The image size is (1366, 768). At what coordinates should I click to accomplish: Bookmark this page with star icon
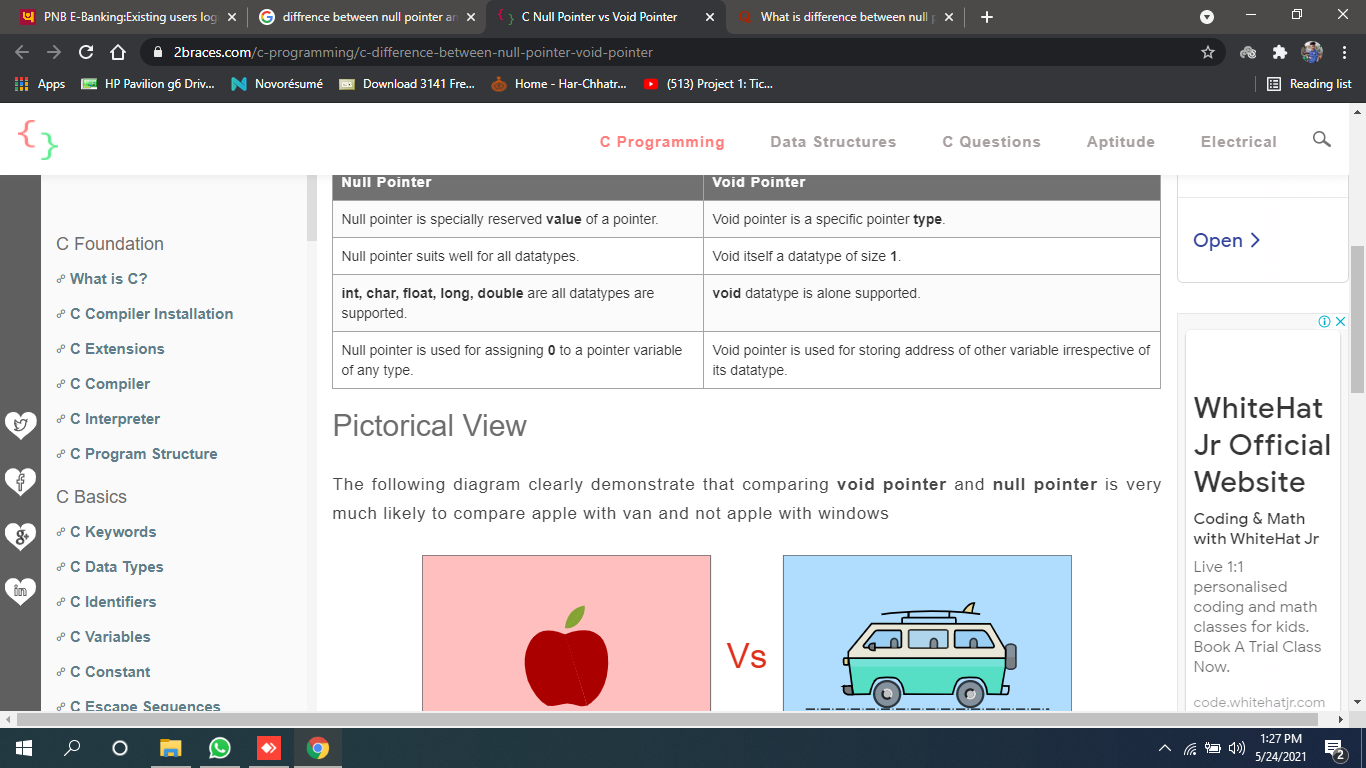(1207, 52)
